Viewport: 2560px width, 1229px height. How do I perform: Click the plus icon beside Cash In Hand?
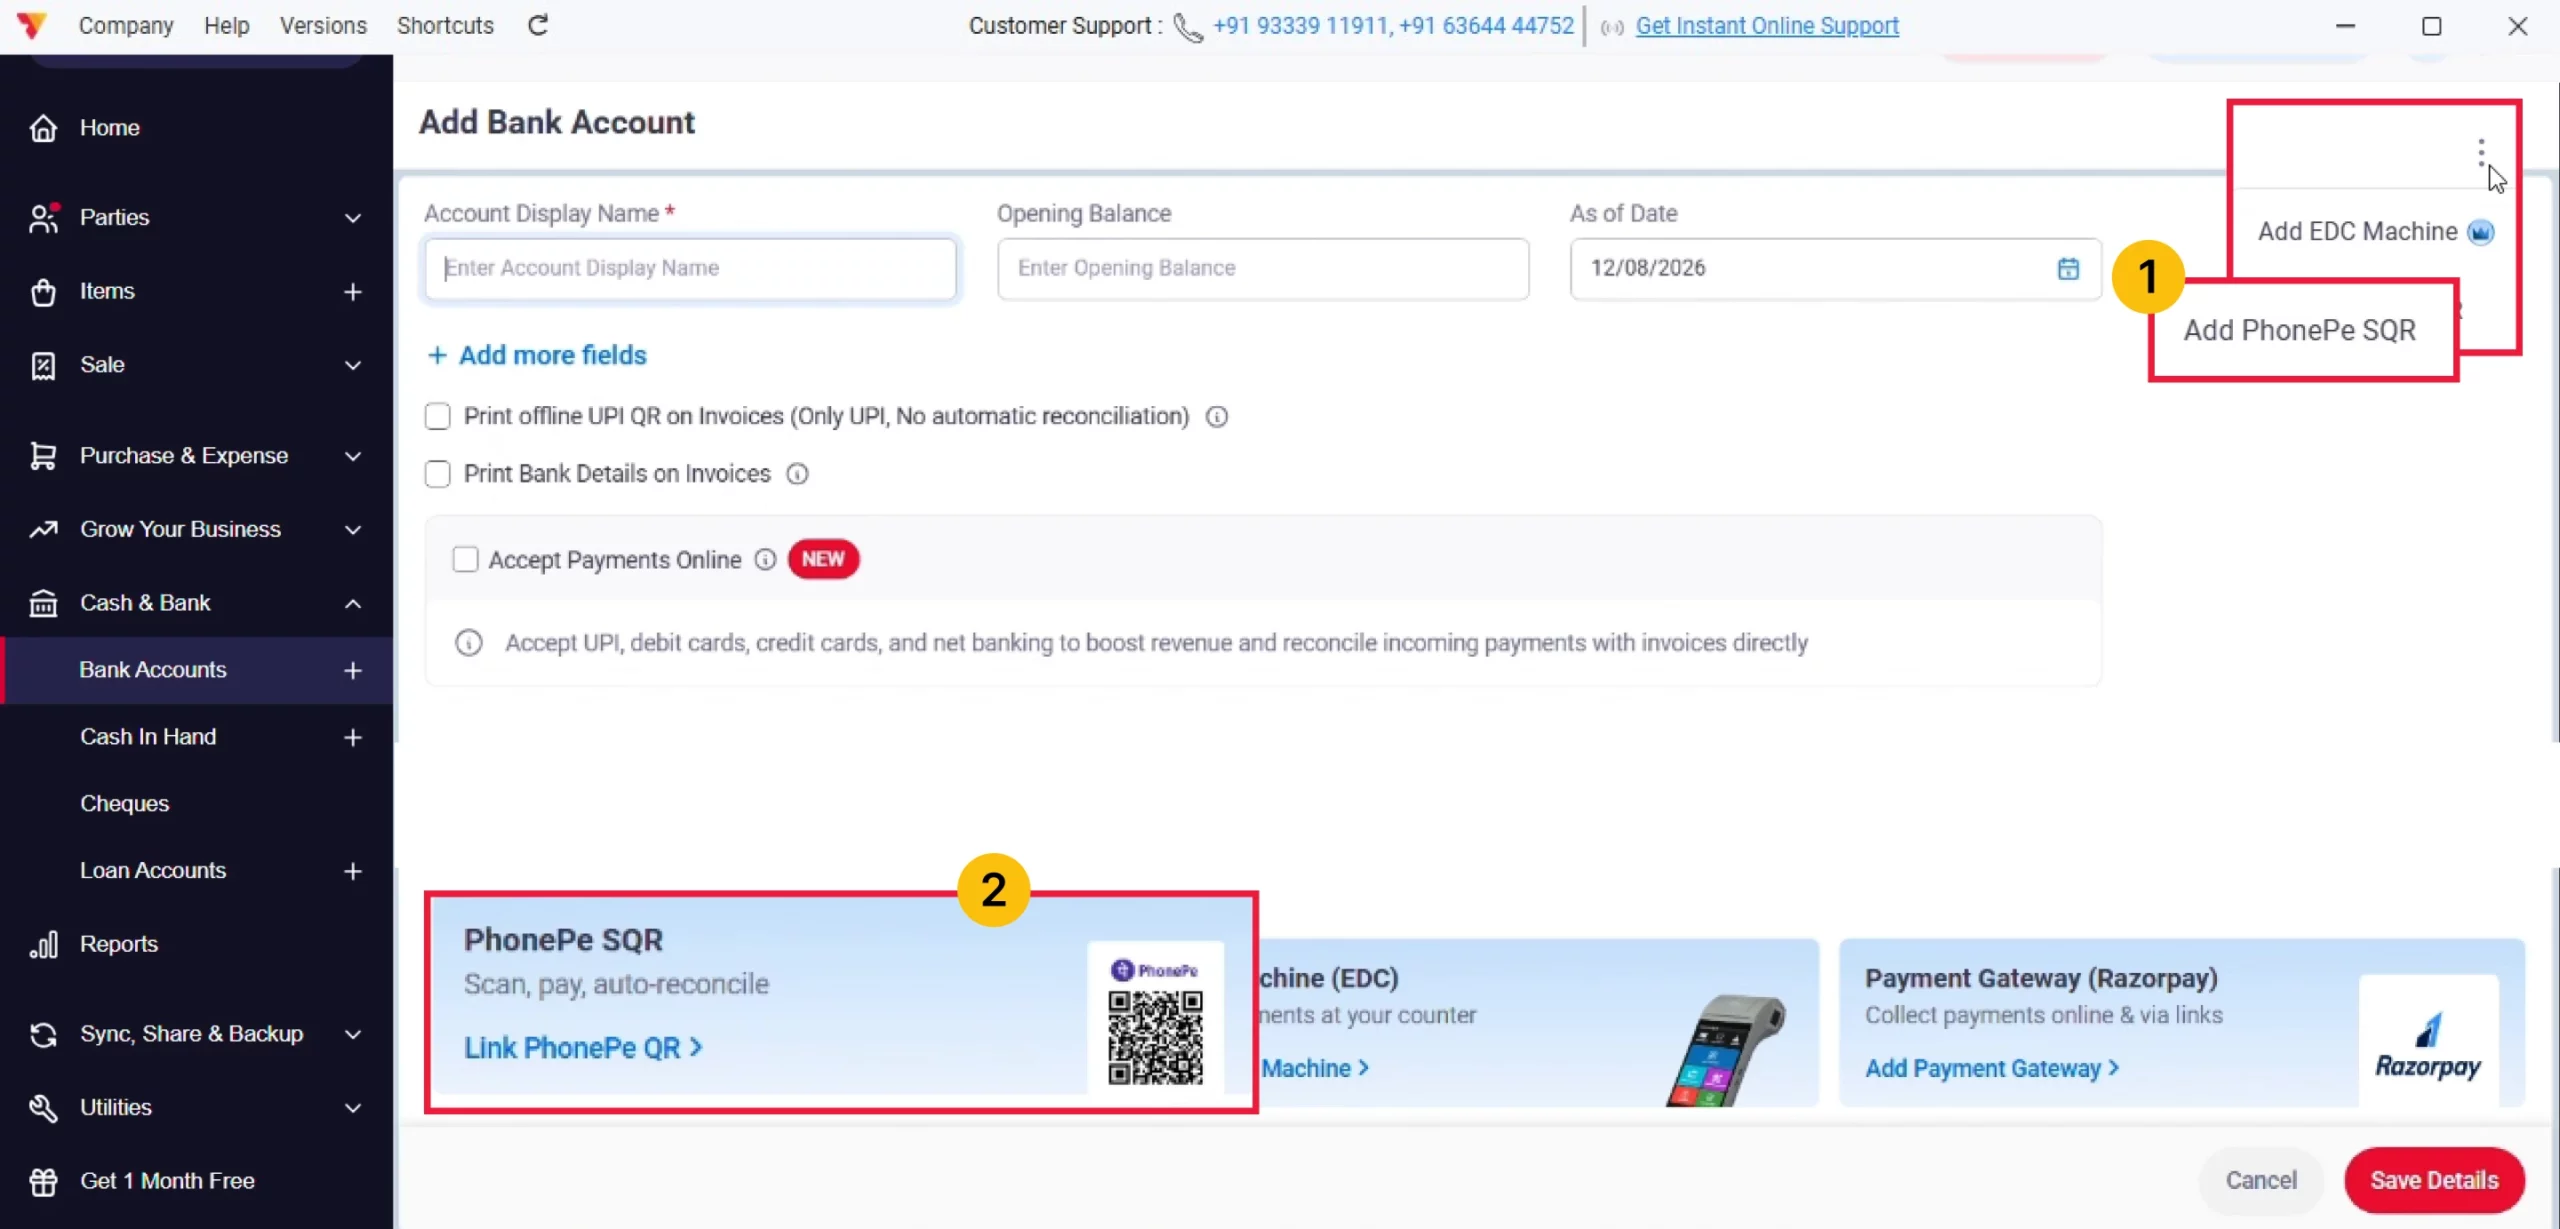pos(352,737)
